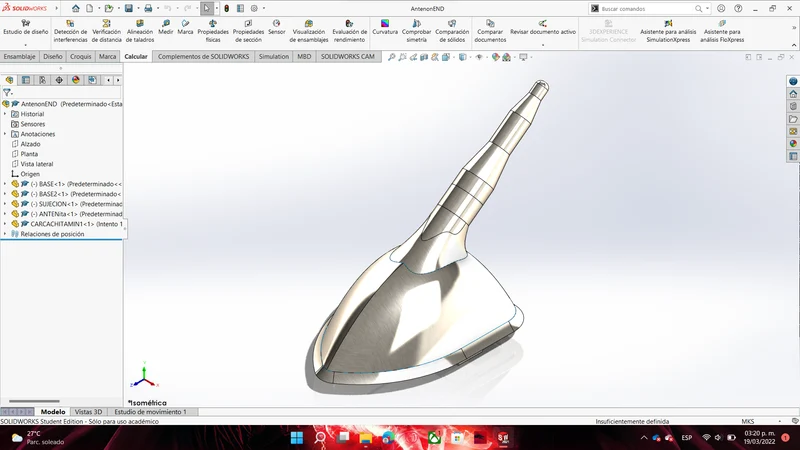800x450 pixels.
Task: Open the PropertyManager panel tab
Action: click(x=26, y=80)
